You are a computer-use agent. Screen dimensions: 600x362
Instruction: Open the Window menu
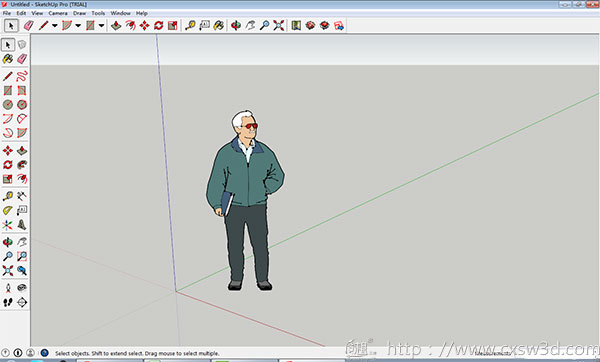[121, 13]
